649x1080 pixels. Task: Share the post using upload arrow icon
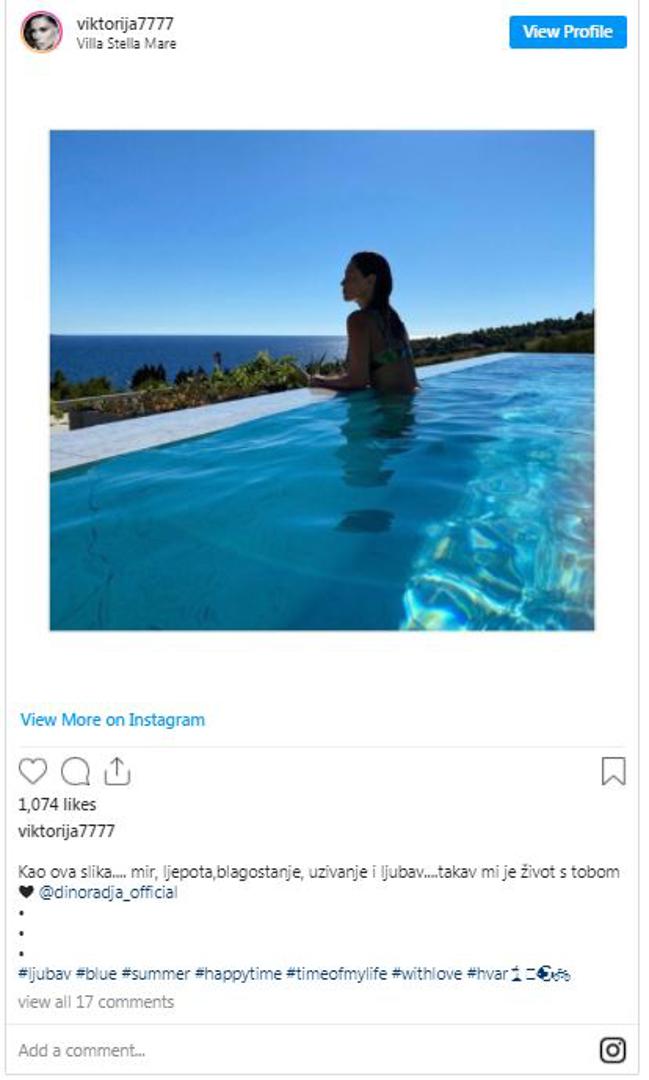click(117, 771)
